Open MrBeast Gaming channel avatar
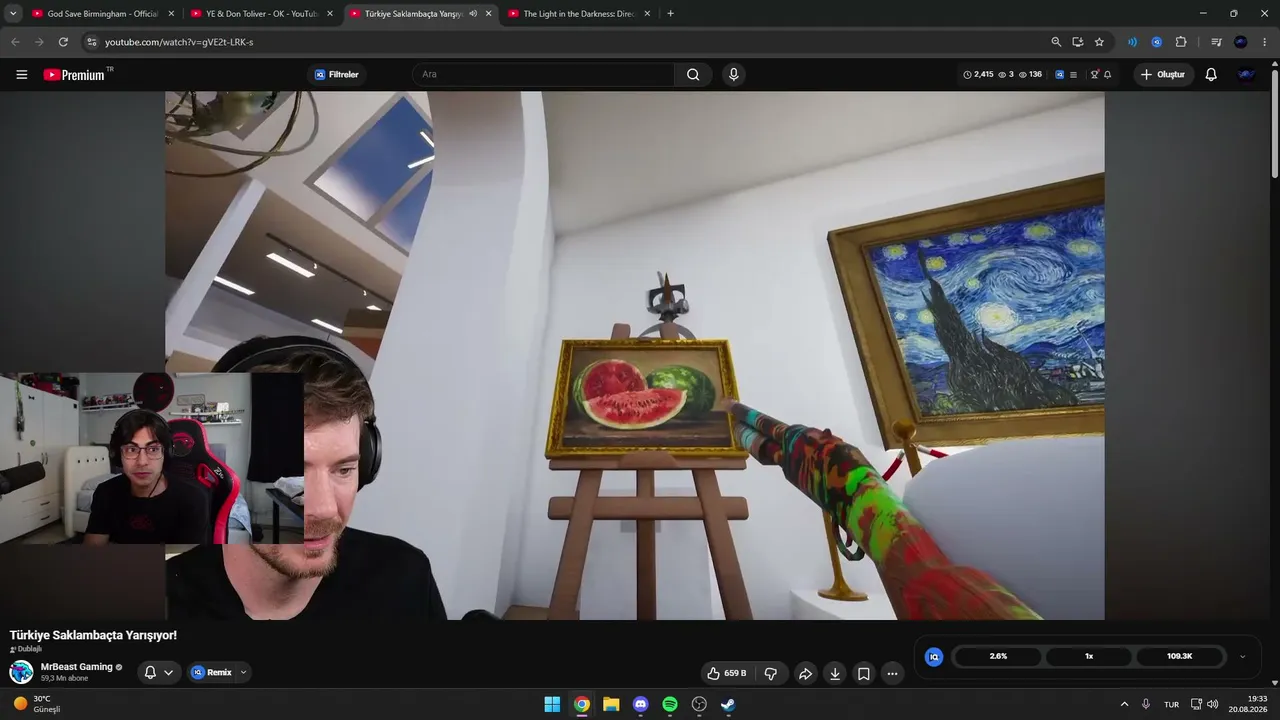The height and width of the screenshot is (720, 1280). (x=21, y=672)
